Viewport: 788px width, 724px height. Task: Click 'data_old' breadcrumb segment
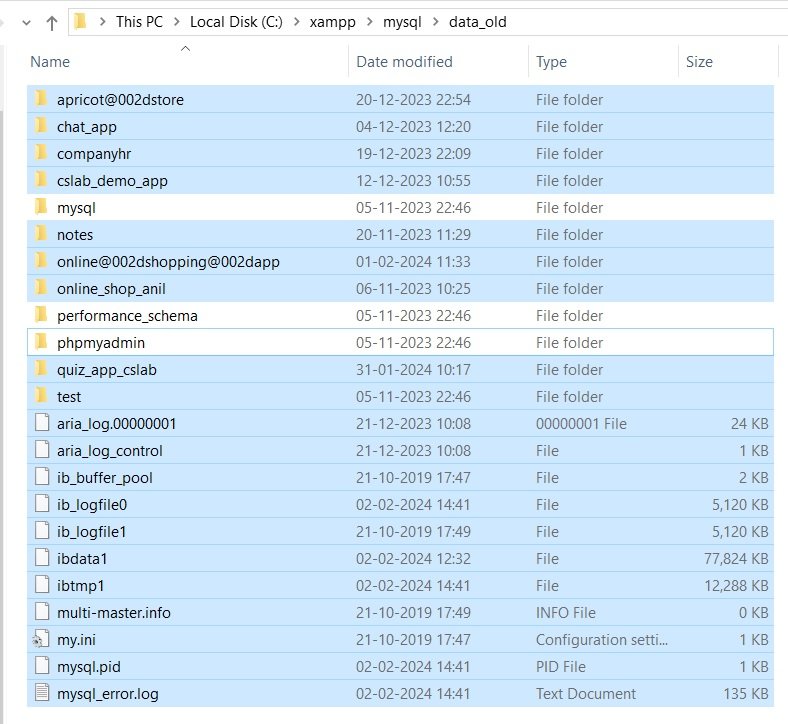pyautogui.click(x=477, y=22)
